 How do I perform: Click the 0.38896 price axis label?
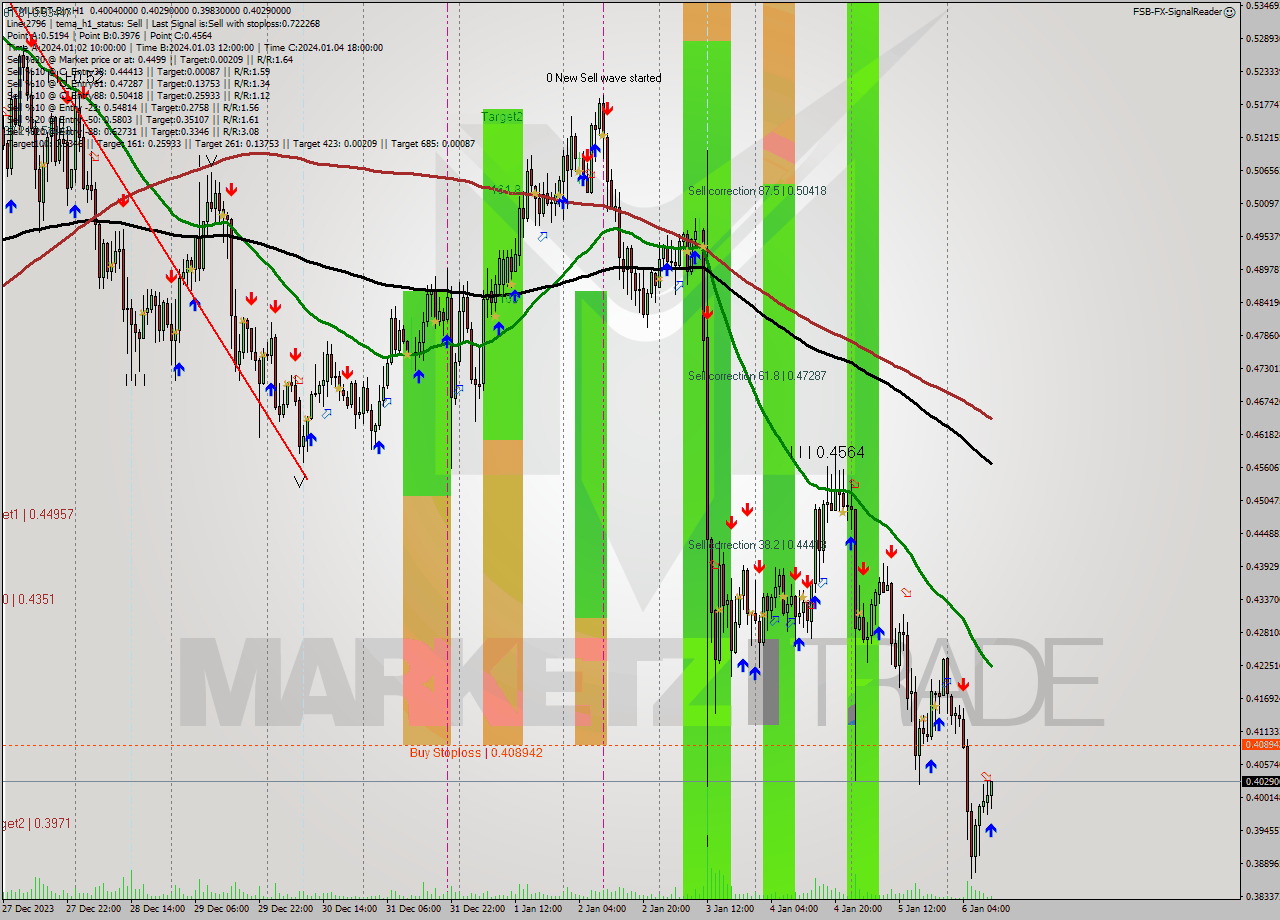coord(1260,863)
